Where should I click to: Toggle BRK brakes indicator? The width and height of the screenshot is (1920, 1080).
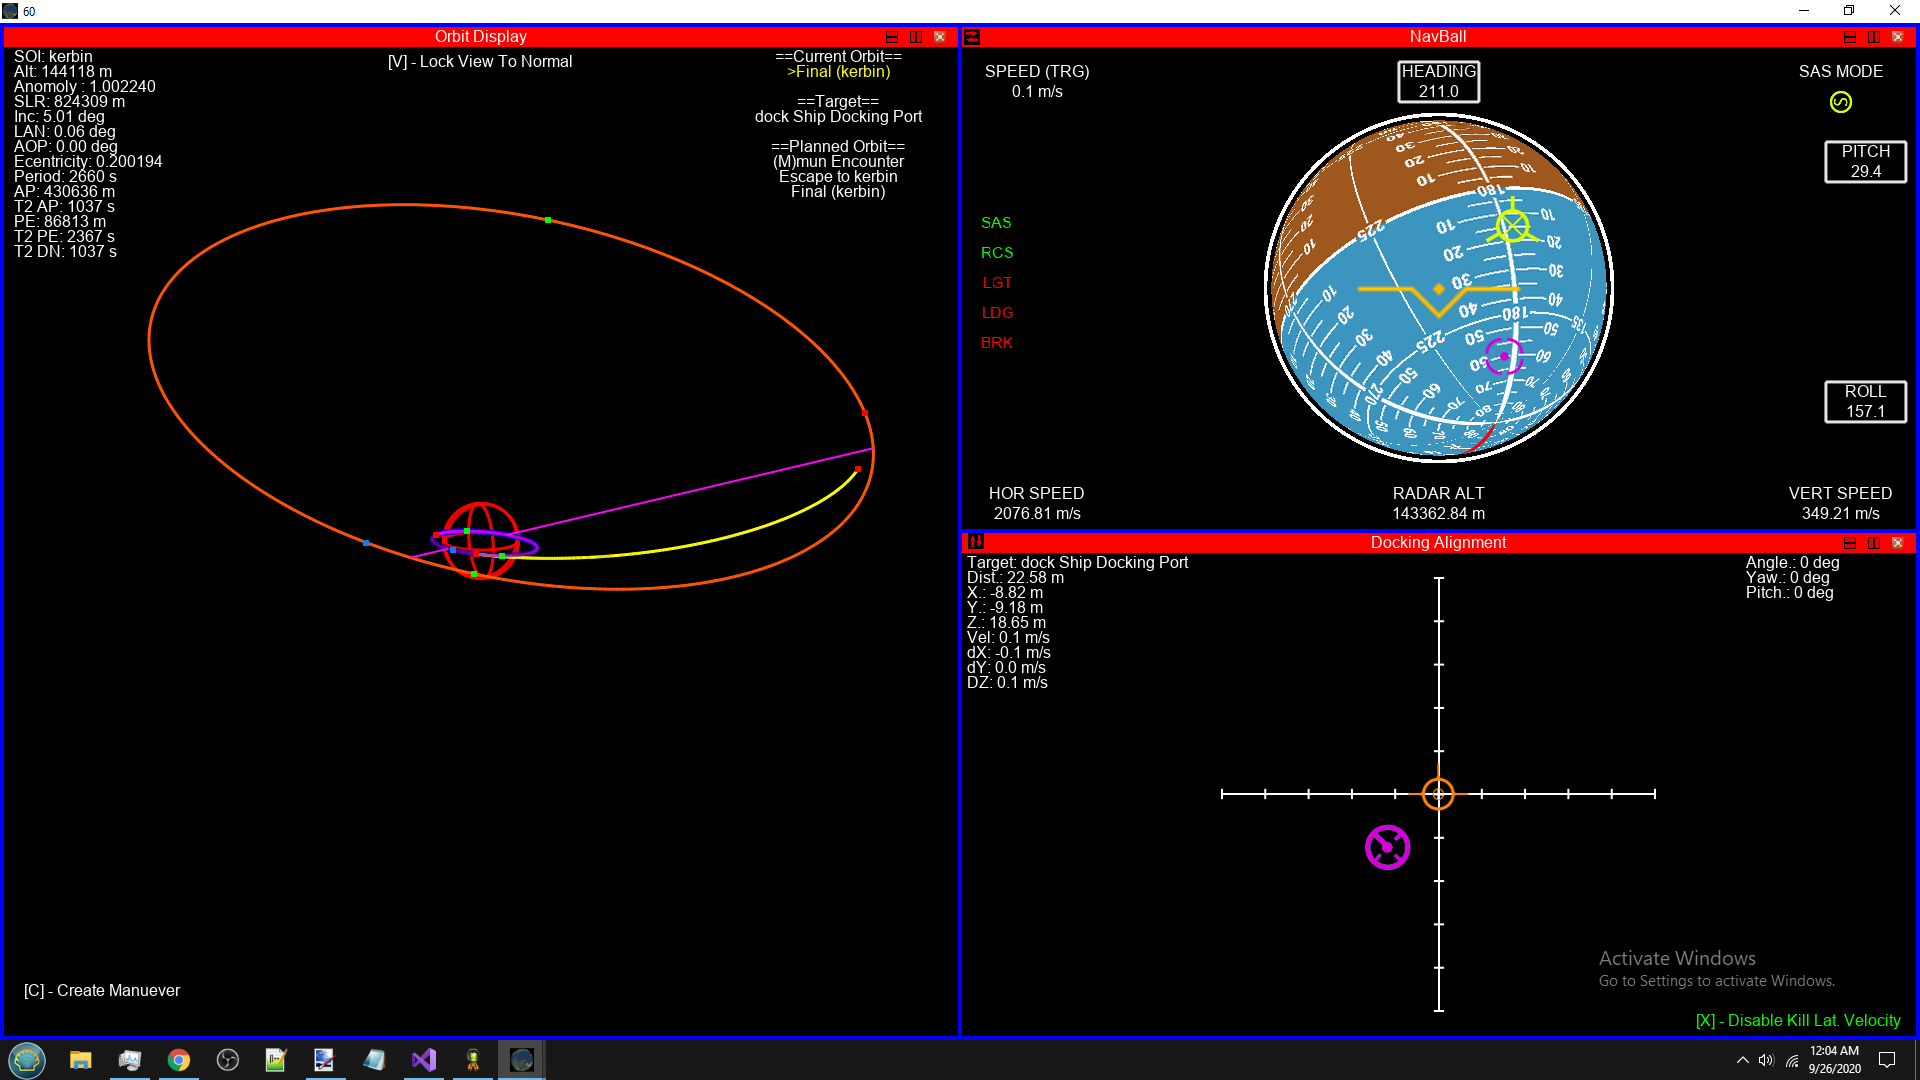996,342
